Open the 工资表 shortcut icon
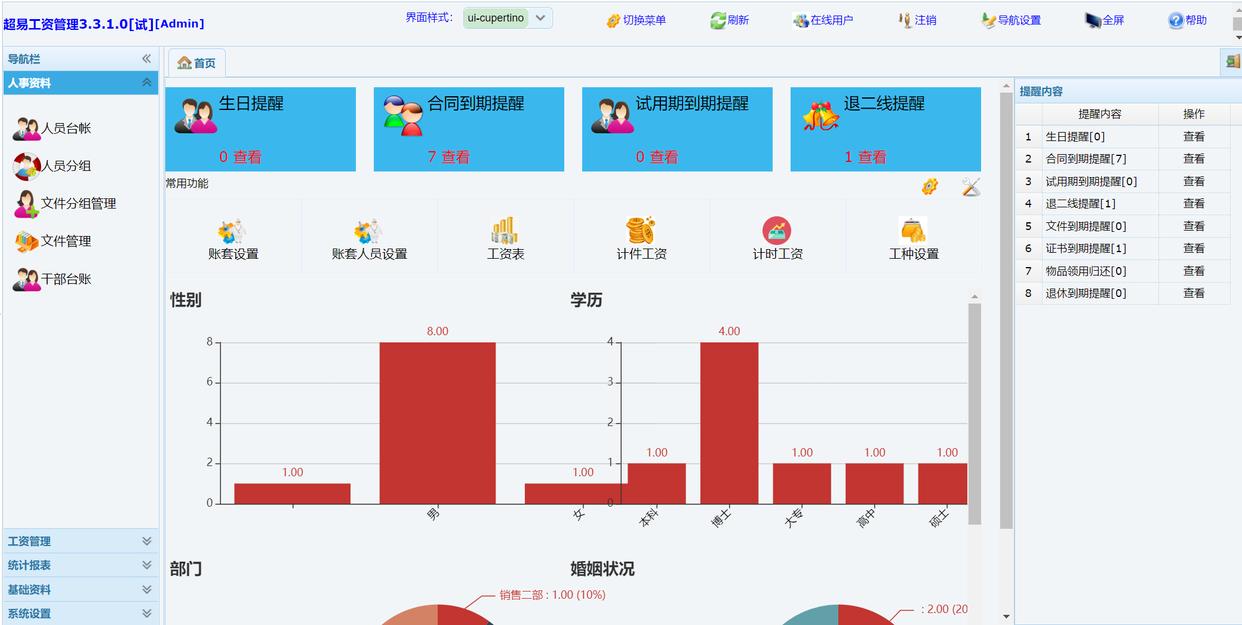1242x625 pixels. [x=505, y=233]
